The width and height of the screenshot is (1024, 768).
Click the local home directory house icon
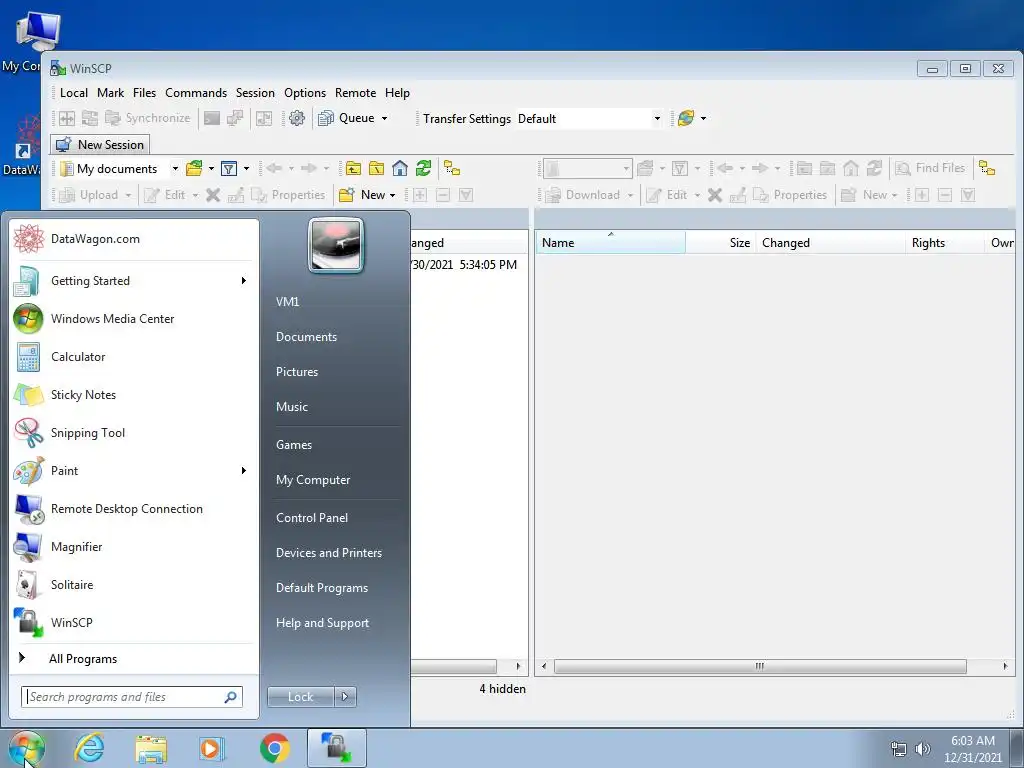point(400,168)
